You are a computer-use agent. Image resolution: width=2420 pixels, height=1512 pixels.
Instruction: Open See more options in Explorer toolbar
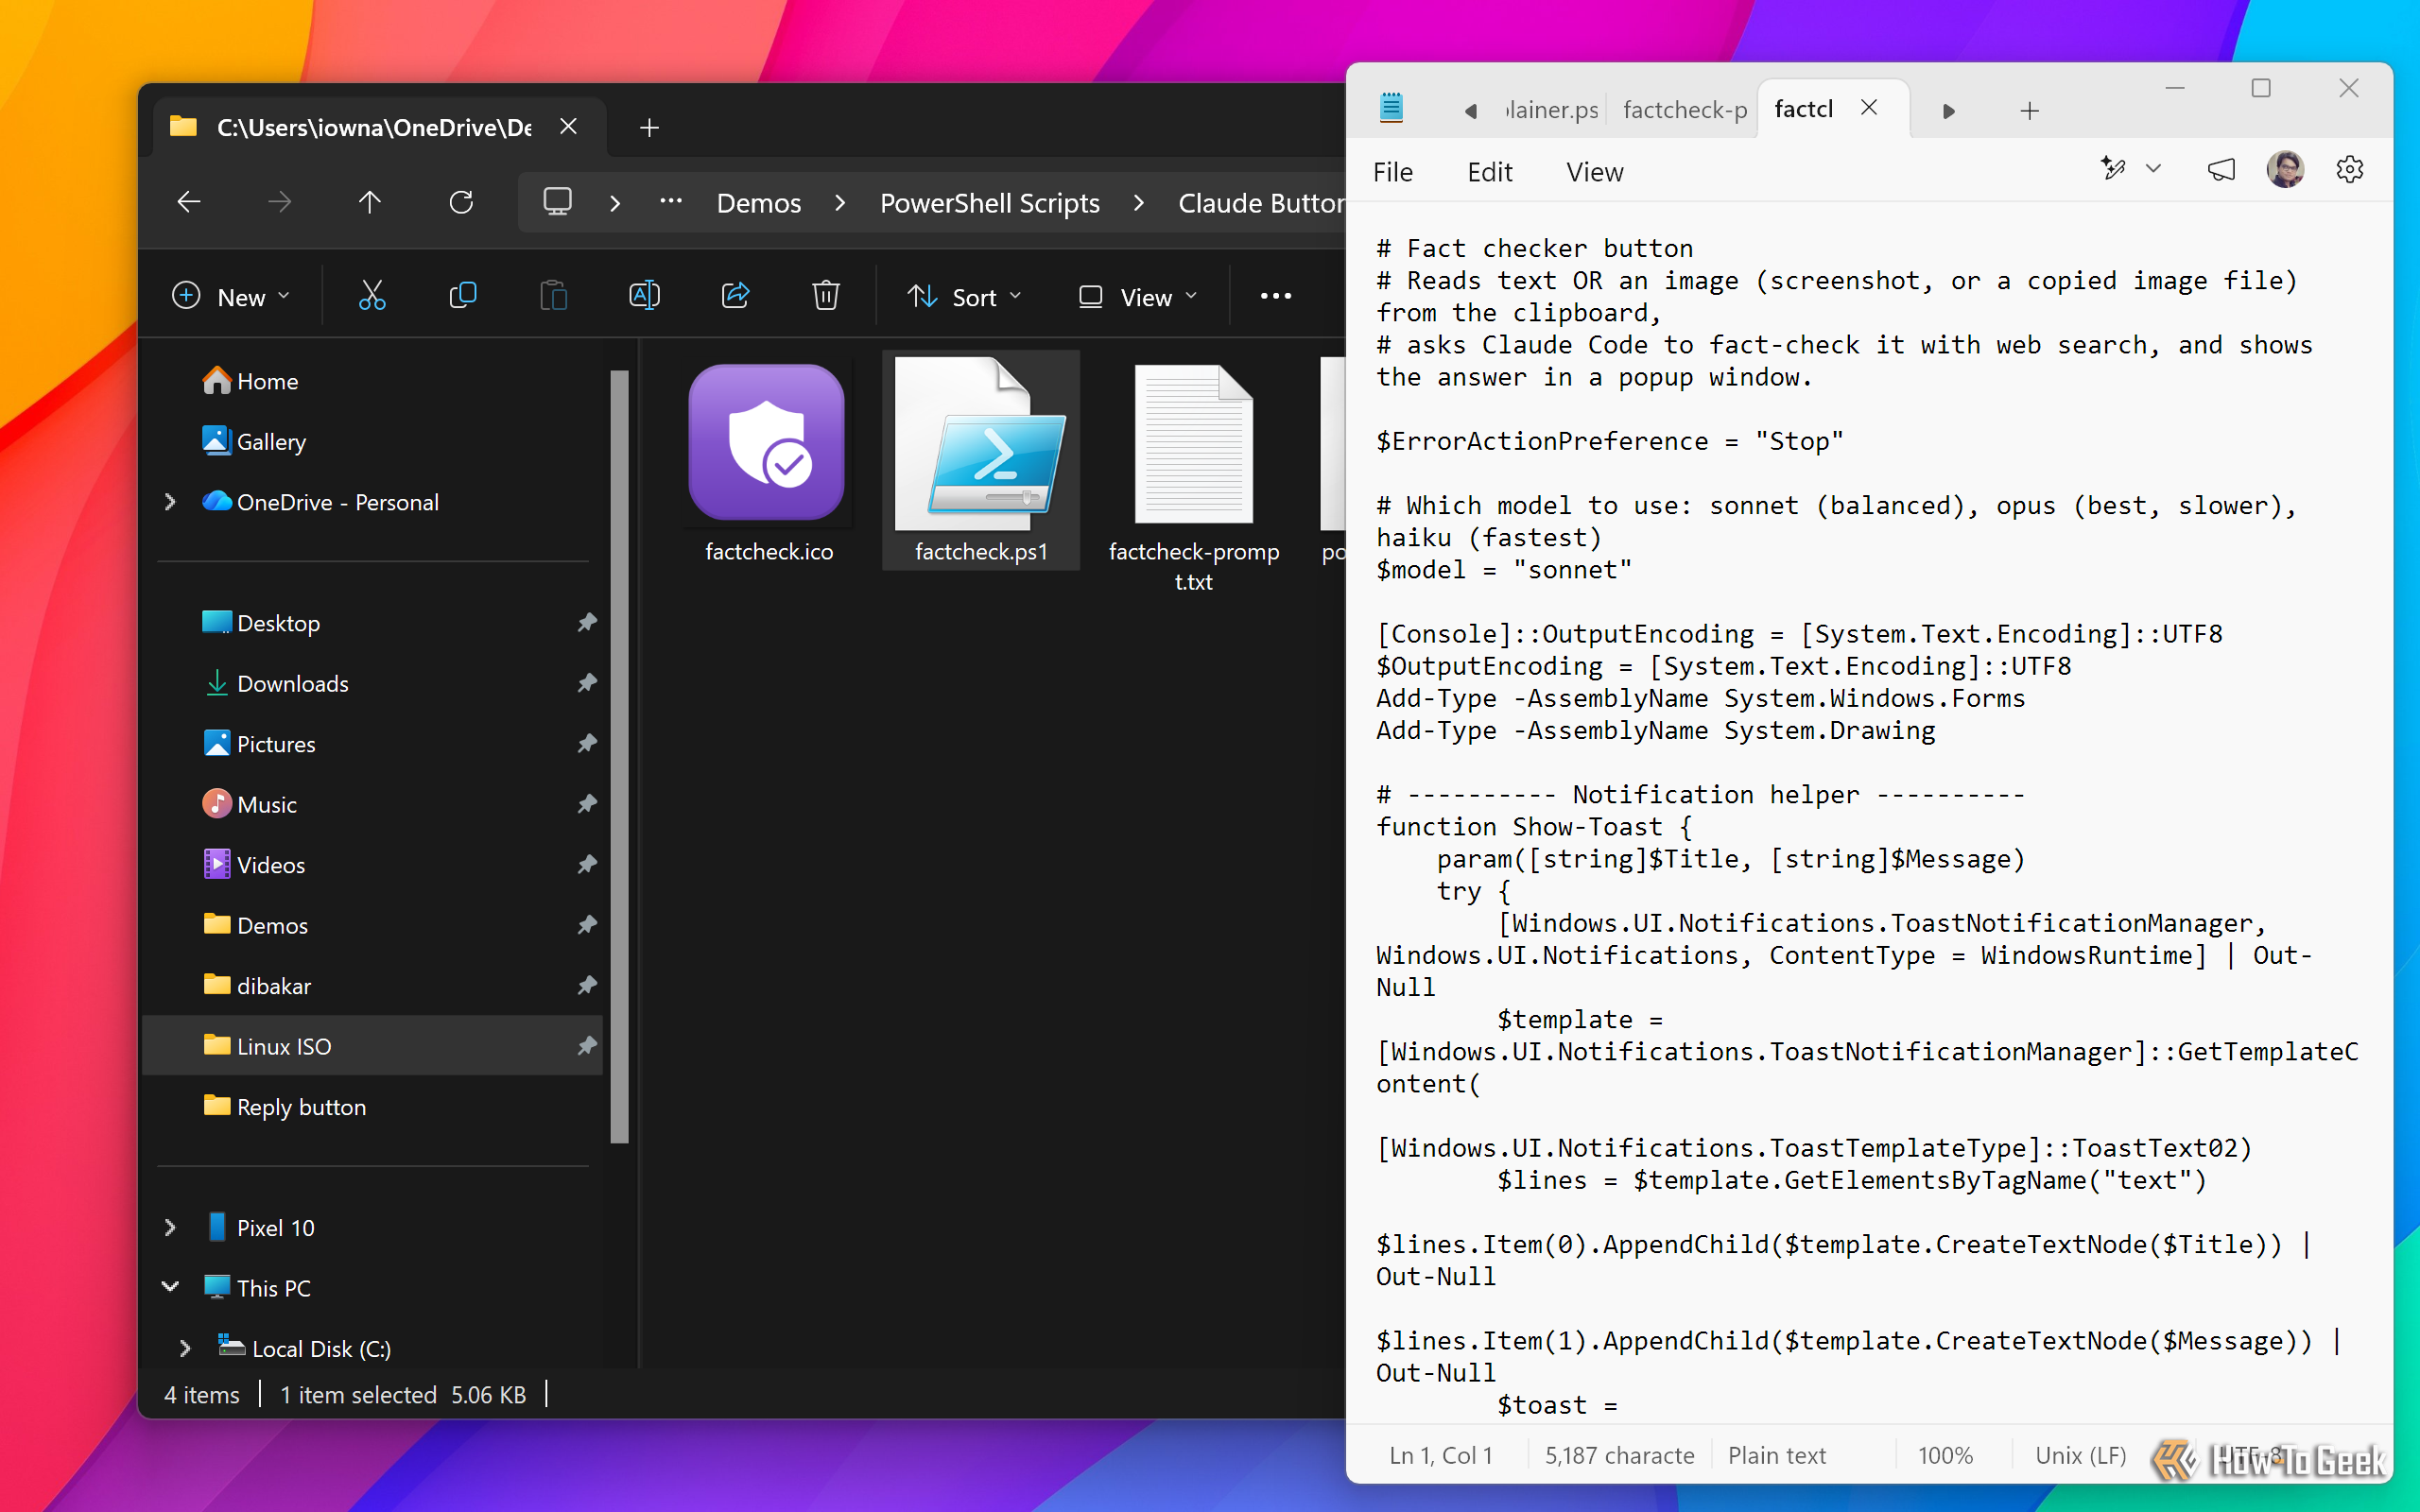coord(1275,296)
